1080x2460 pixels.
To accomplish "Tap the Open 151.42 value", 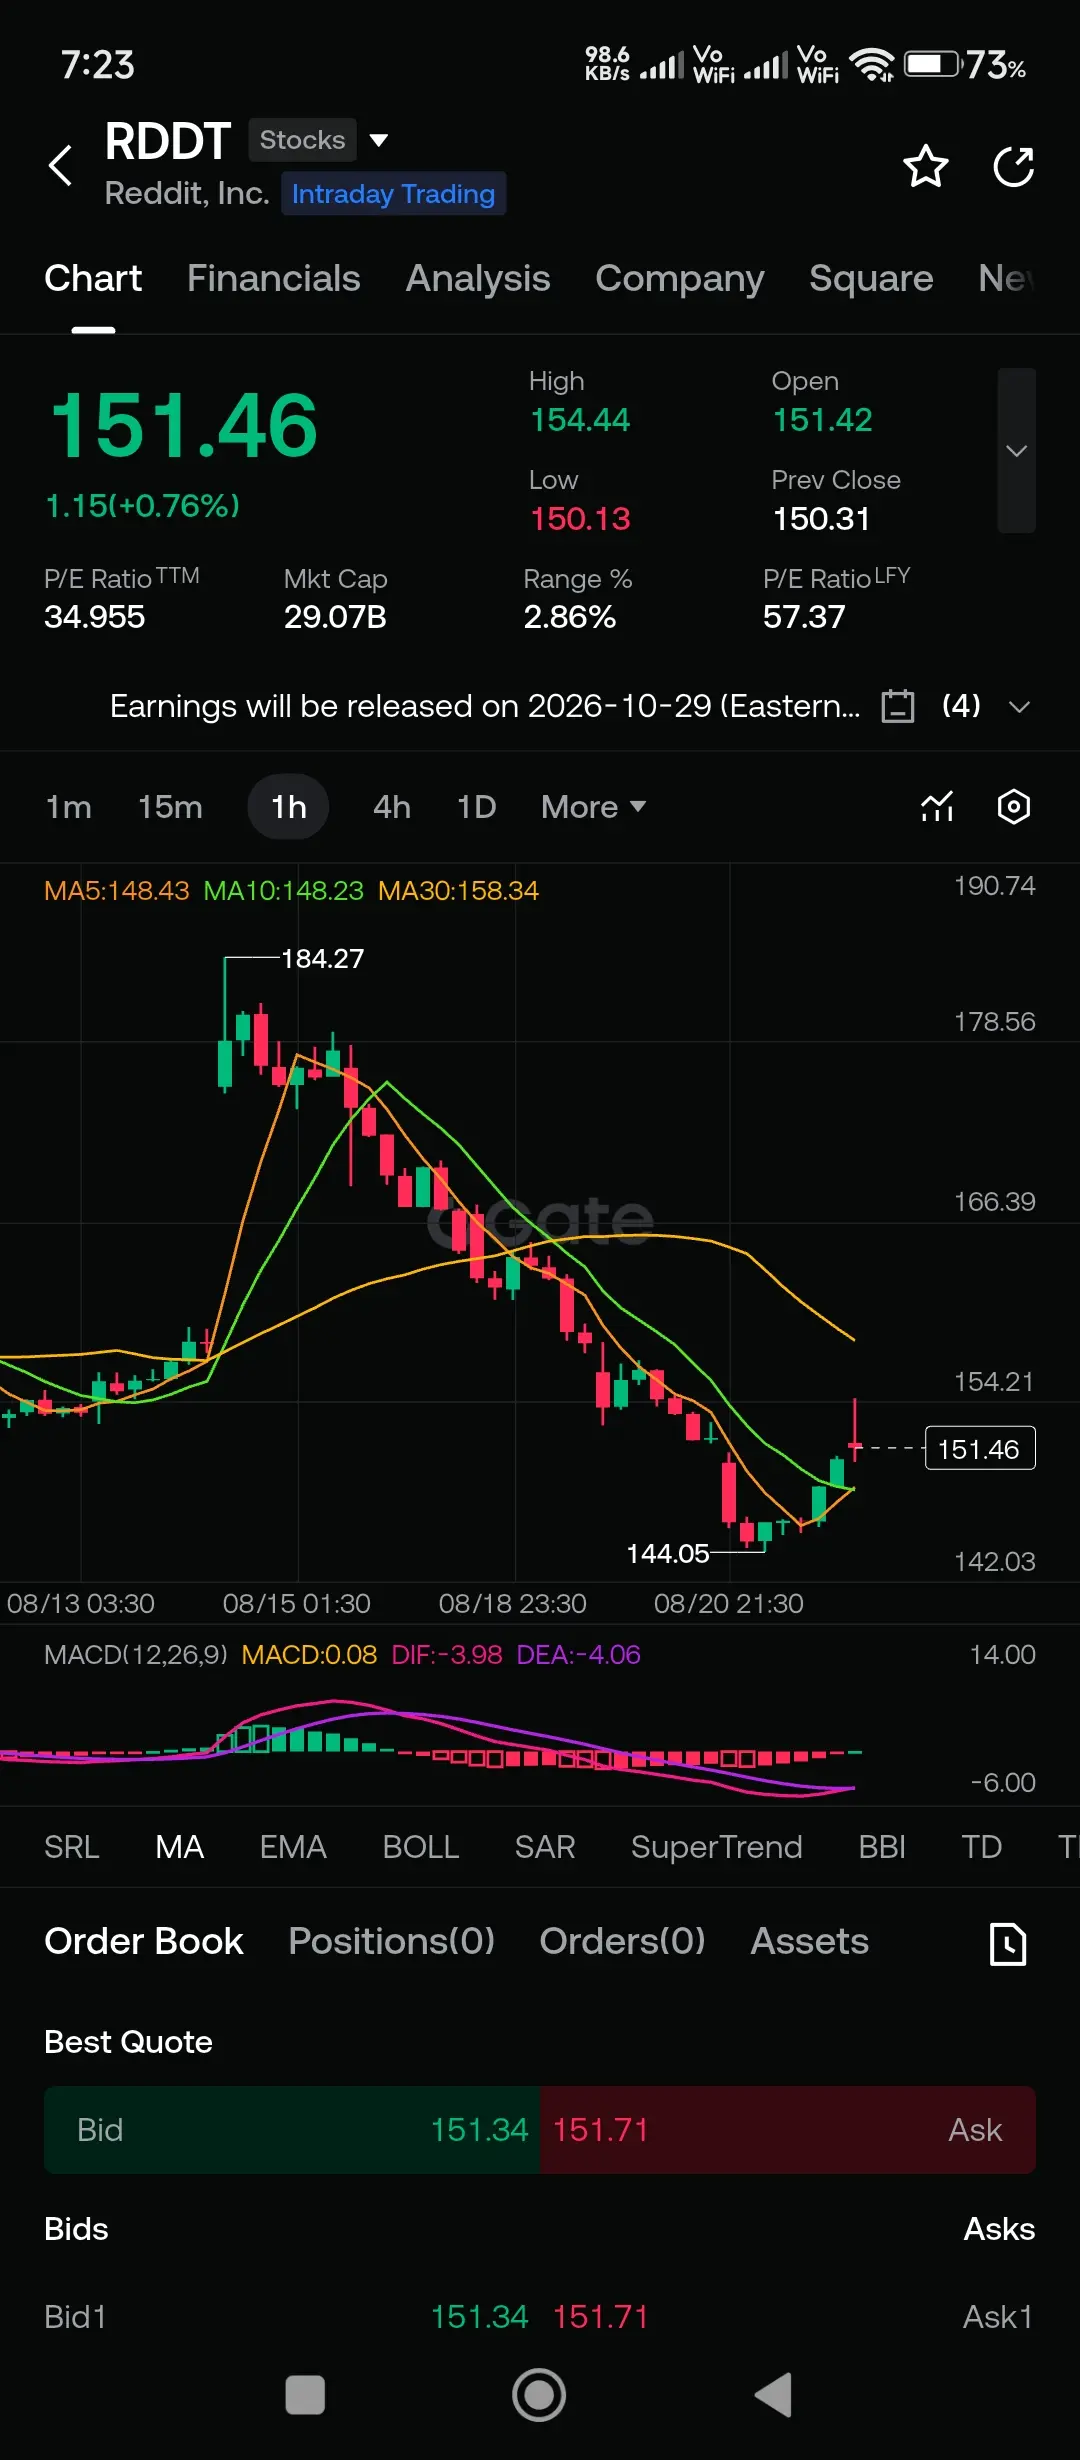I will [x=822, y=420].
